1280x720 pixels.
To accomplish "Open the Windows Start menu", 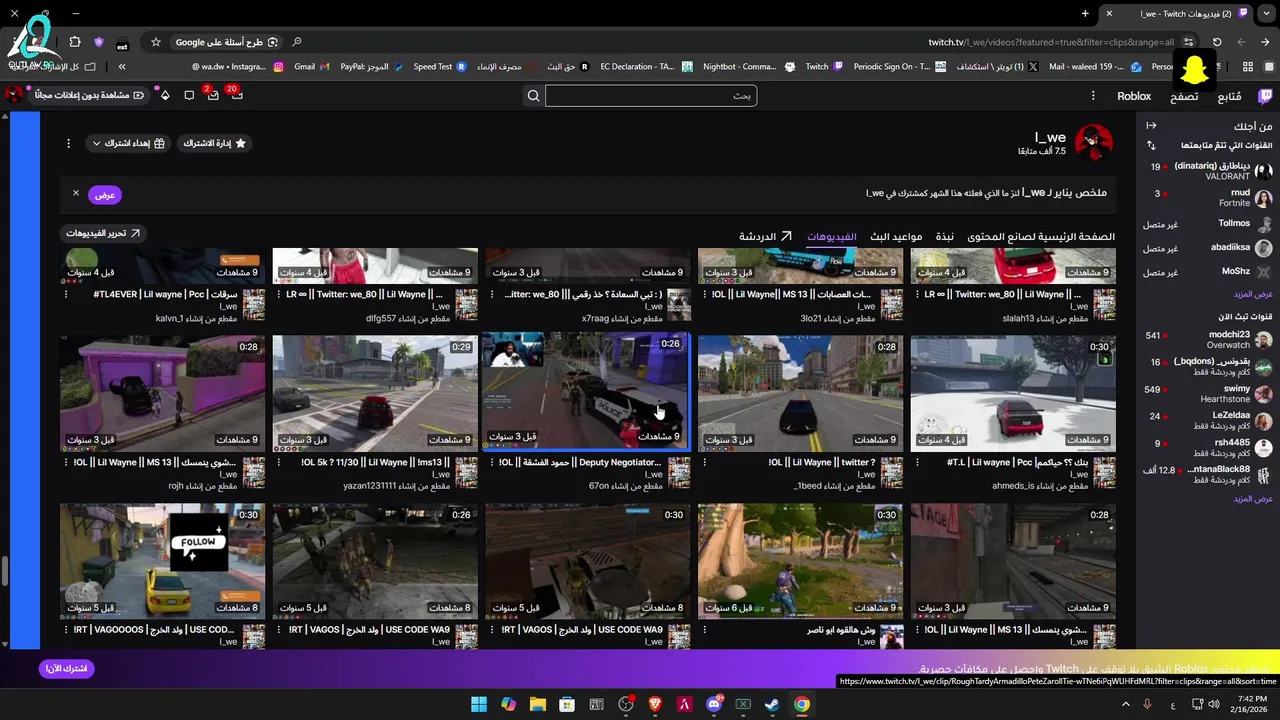I will click(479, 704).
